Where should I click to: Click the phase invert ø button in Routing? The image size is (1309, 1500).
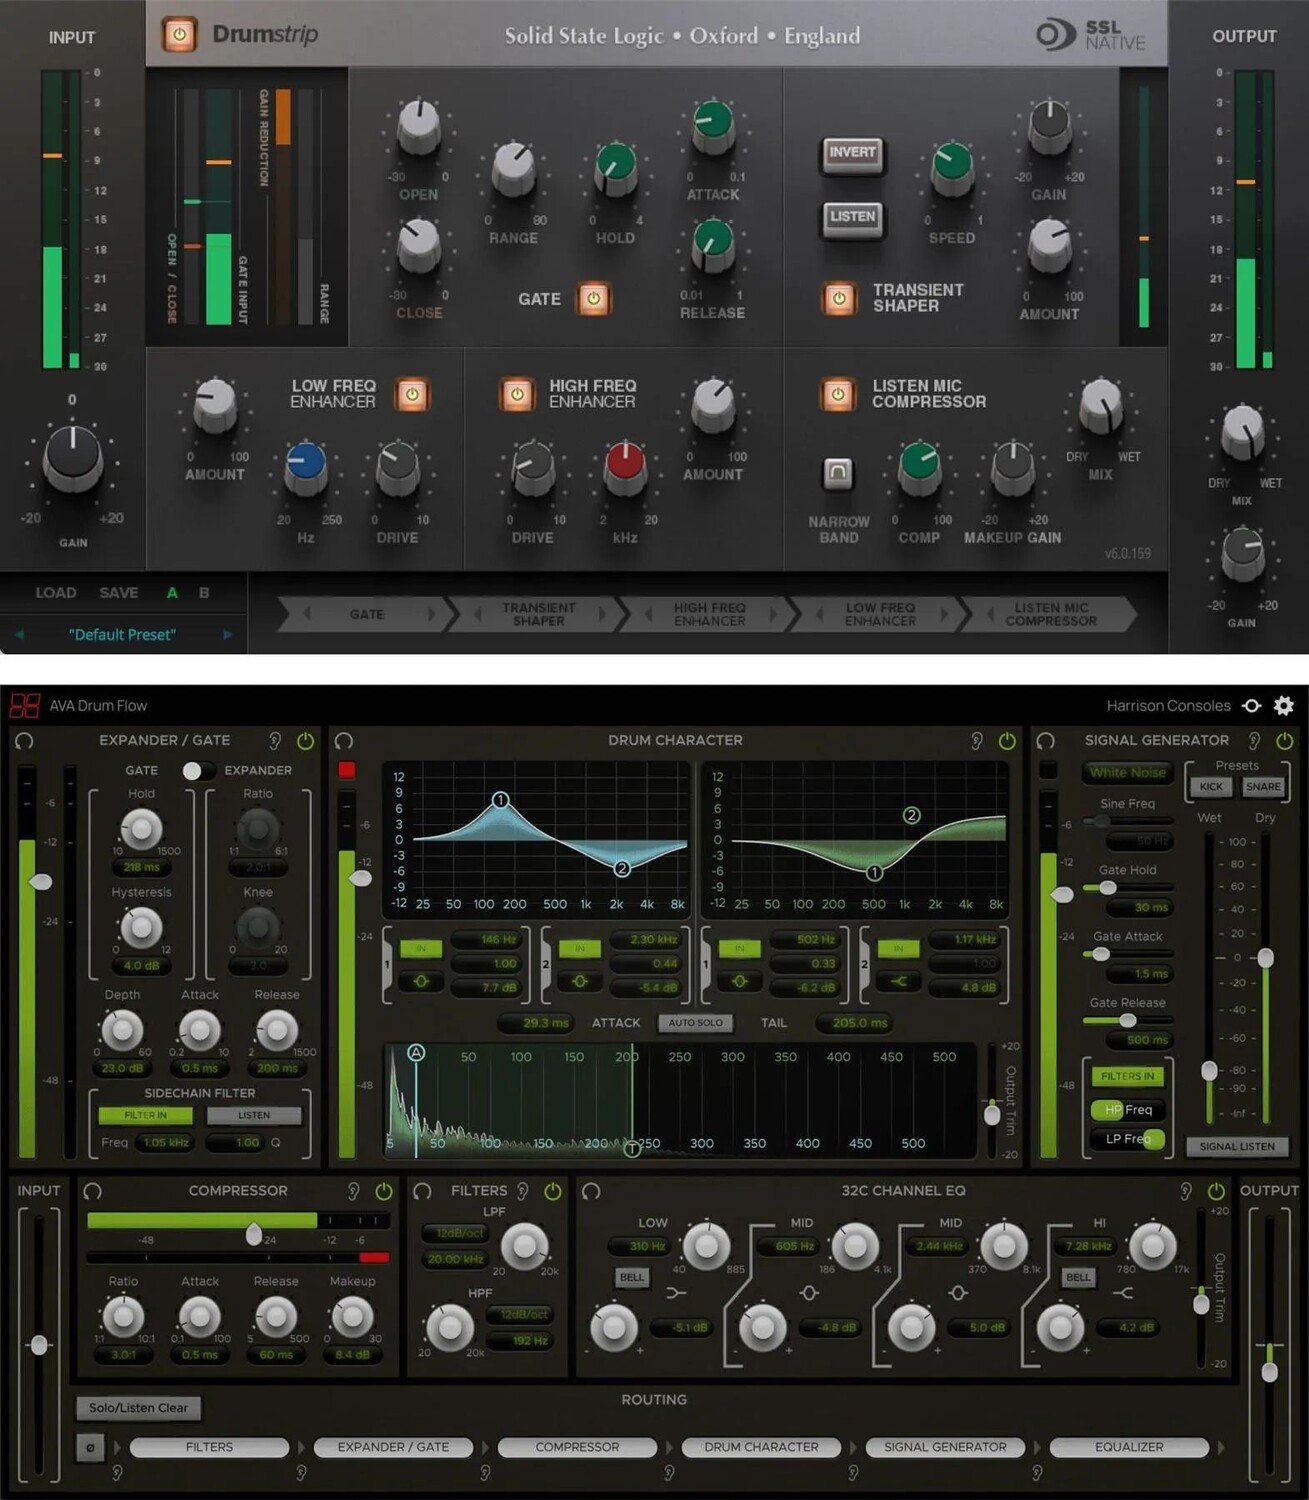(90, 1447)
